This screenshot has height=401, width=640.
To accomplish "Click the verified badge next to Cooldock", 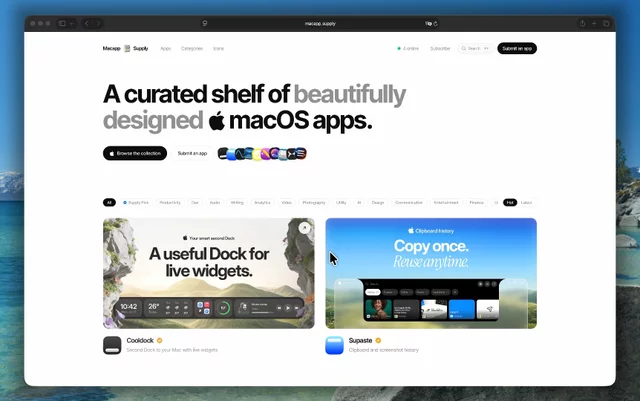I will pos(160,341).
